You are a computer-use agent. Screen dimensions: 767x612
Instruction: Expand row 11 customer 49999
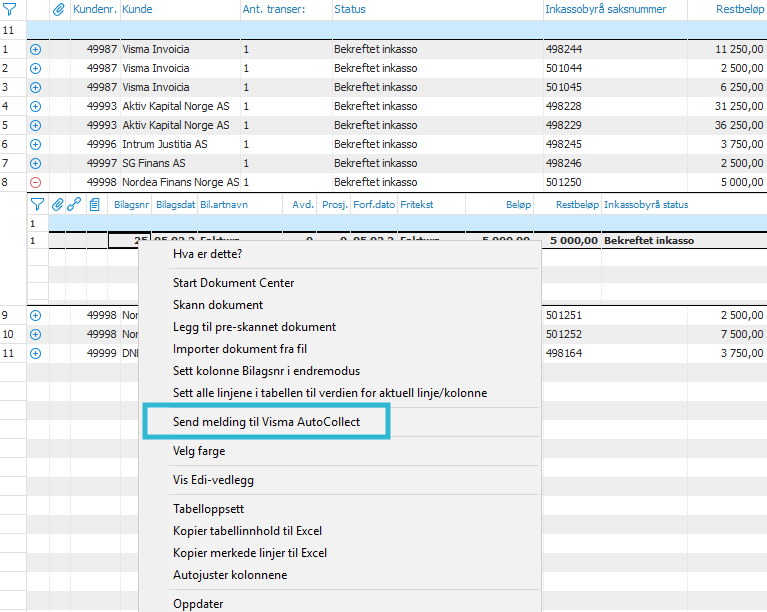(x=35, y=353)
